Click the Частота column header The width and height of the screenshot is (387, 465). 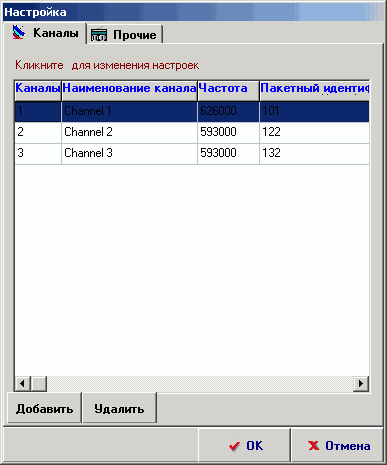[x=228, y=90]
